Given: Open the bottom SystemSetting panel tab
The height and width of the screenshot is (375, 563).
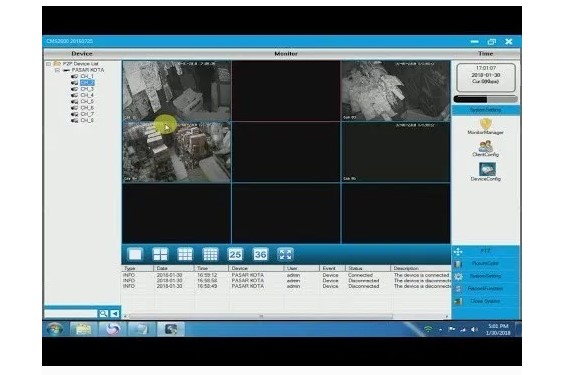Looking at the screenshot, I should [x=486, y=276].
